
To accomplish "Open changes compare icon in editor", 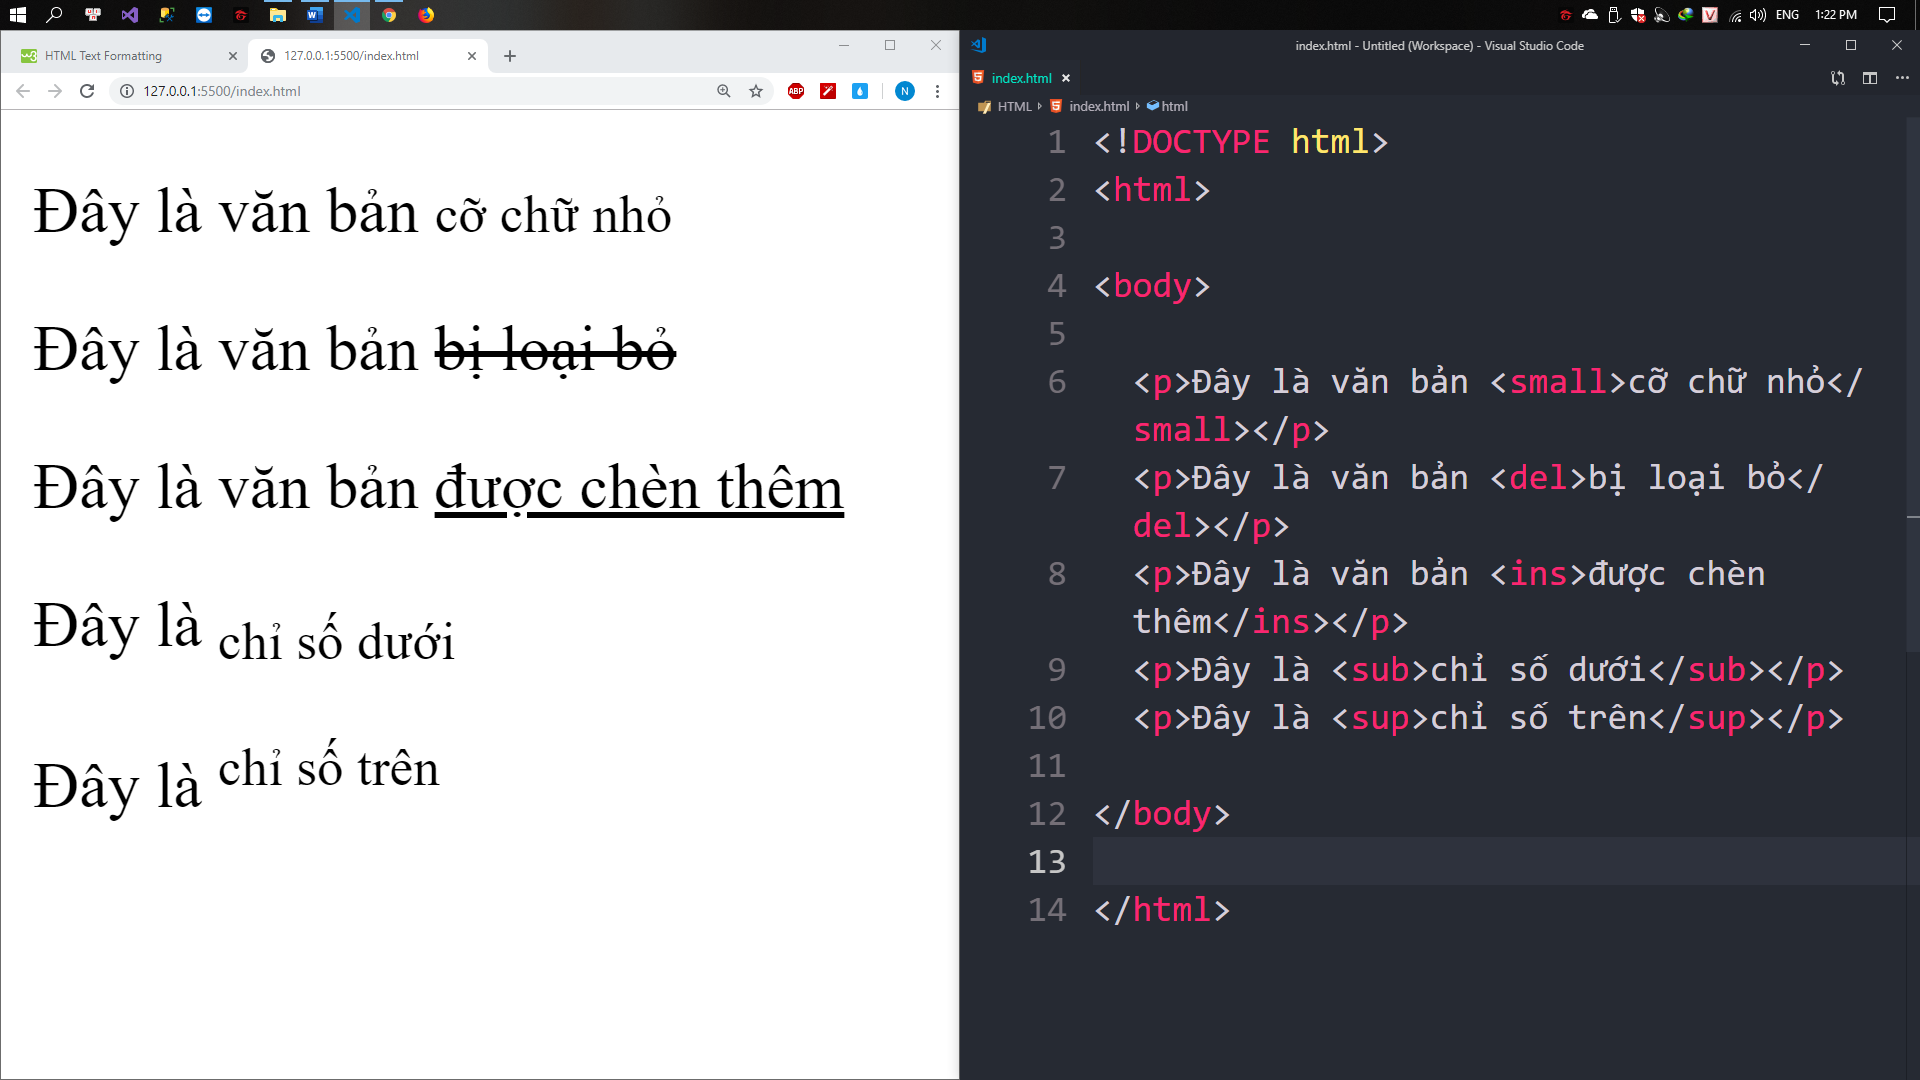I will (1838, 78).
